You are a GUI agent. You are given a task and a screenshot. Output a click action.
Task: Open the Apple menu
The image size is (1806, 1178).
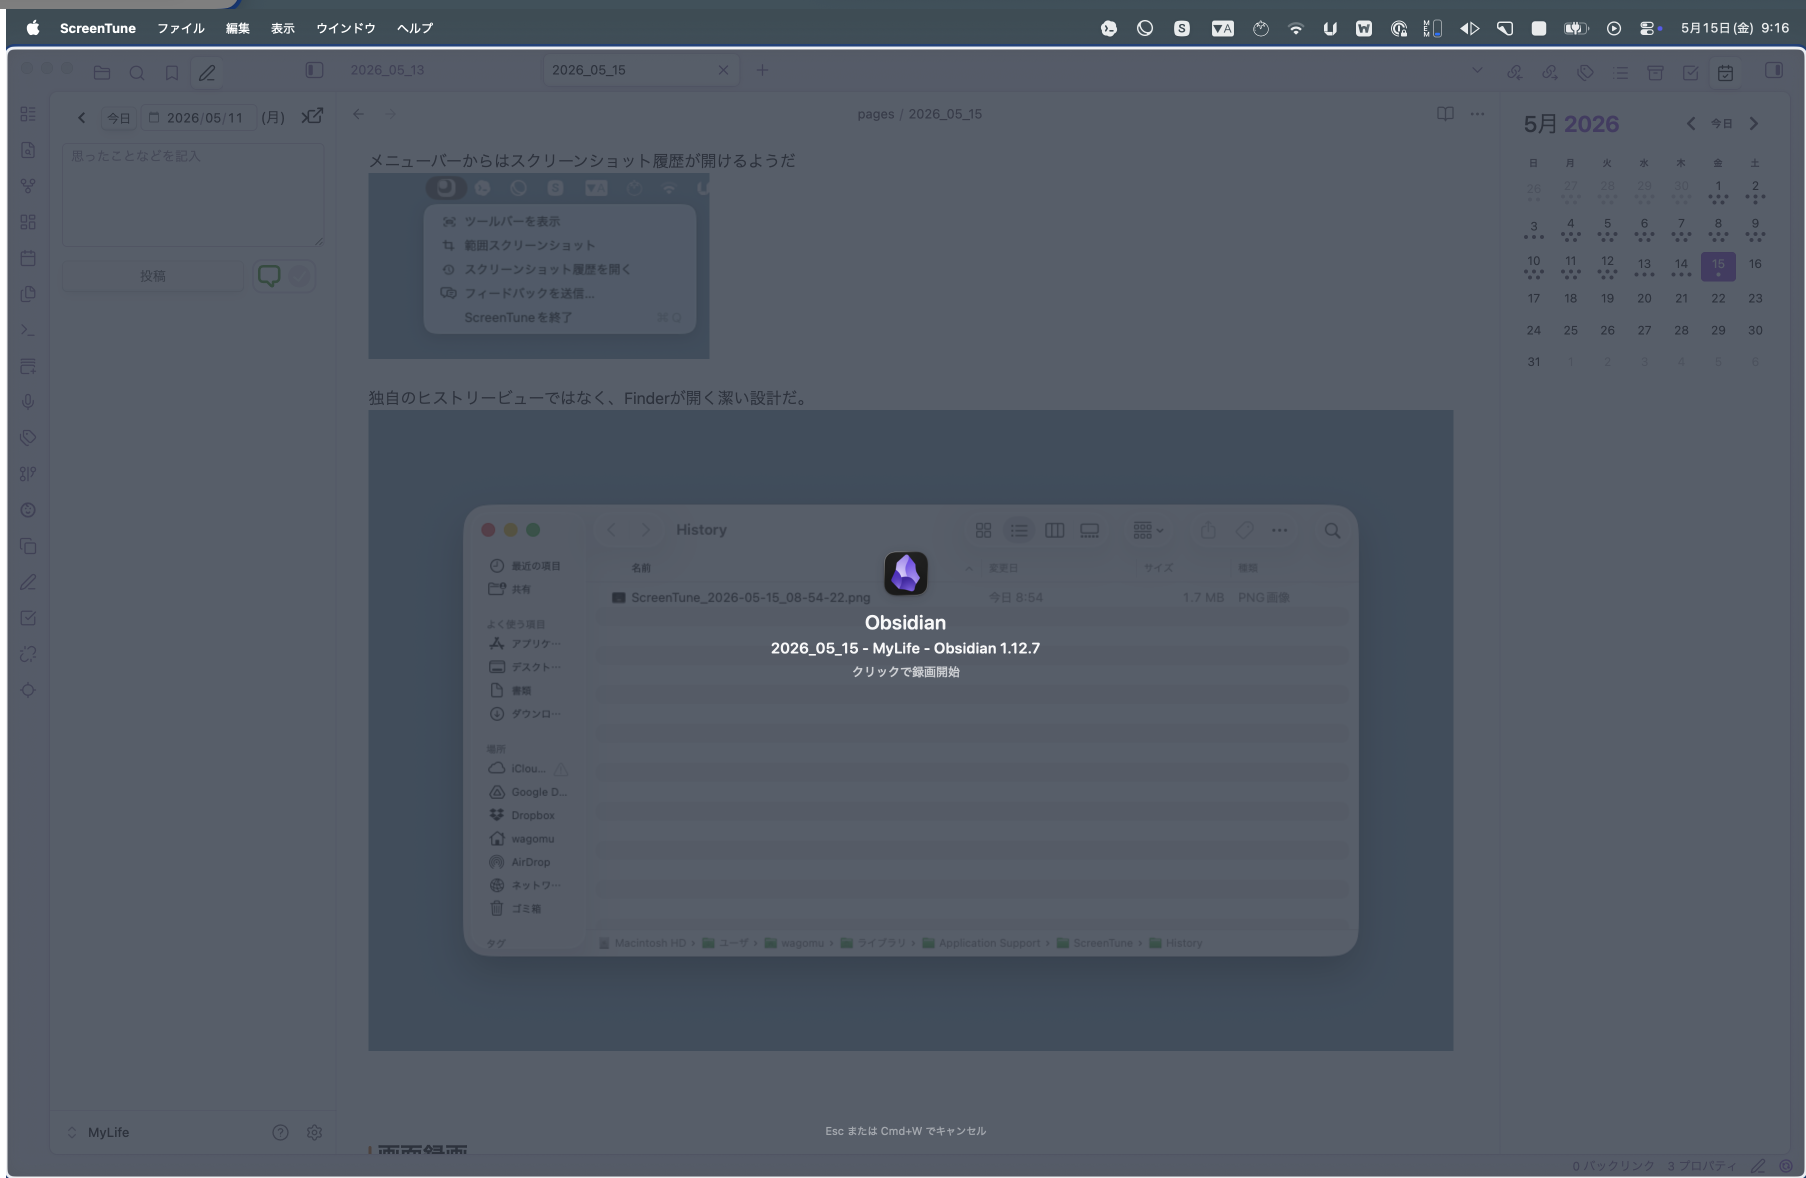(33, 28)
